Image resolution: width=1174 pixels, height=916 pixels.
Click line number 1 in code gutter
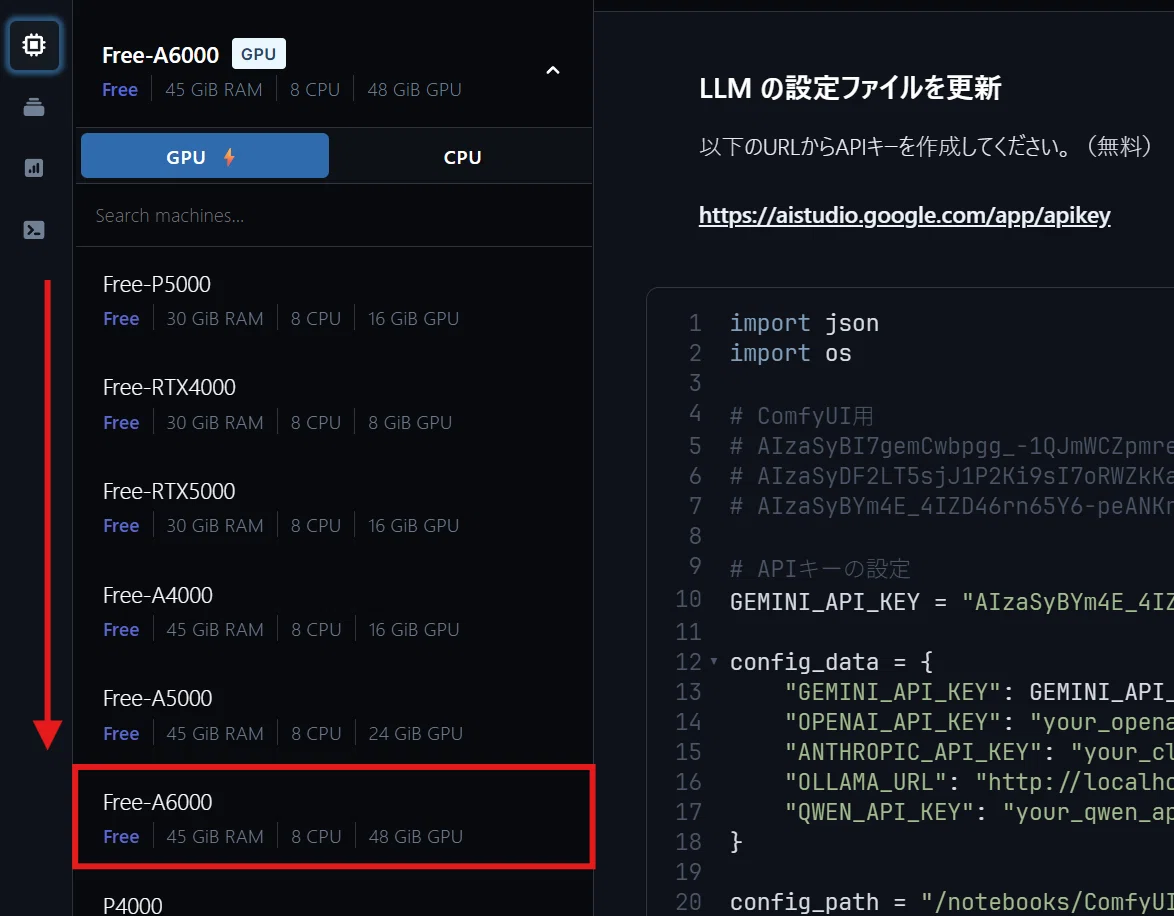[695, 323]
